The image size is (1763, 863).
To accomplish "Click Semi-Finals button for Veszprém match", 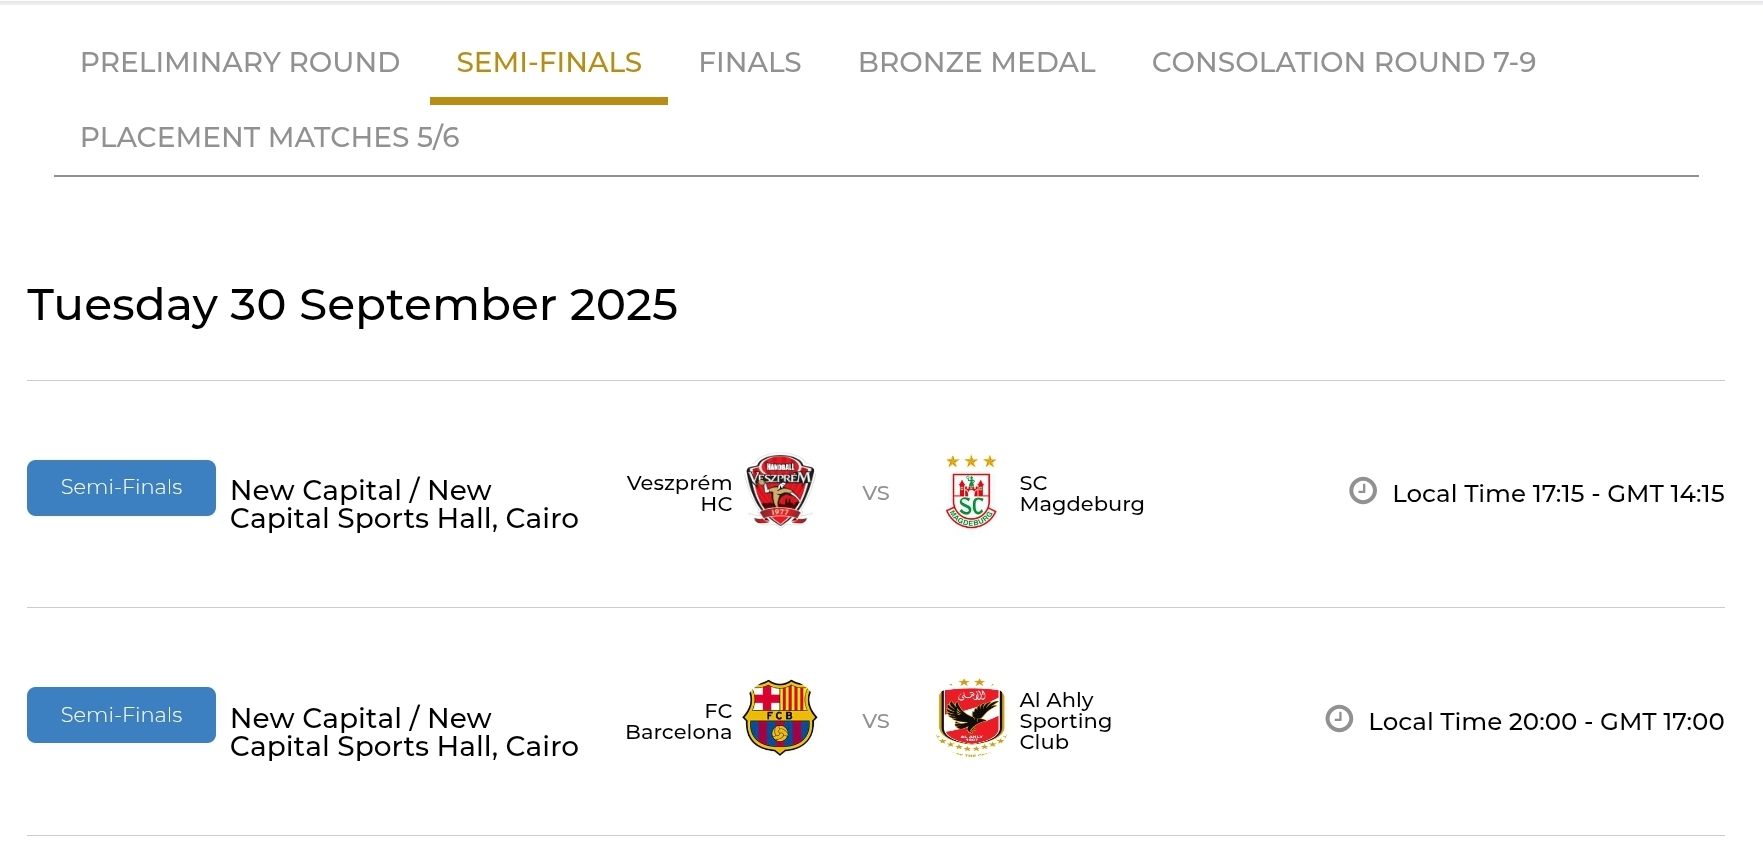I will coord(121,487).
